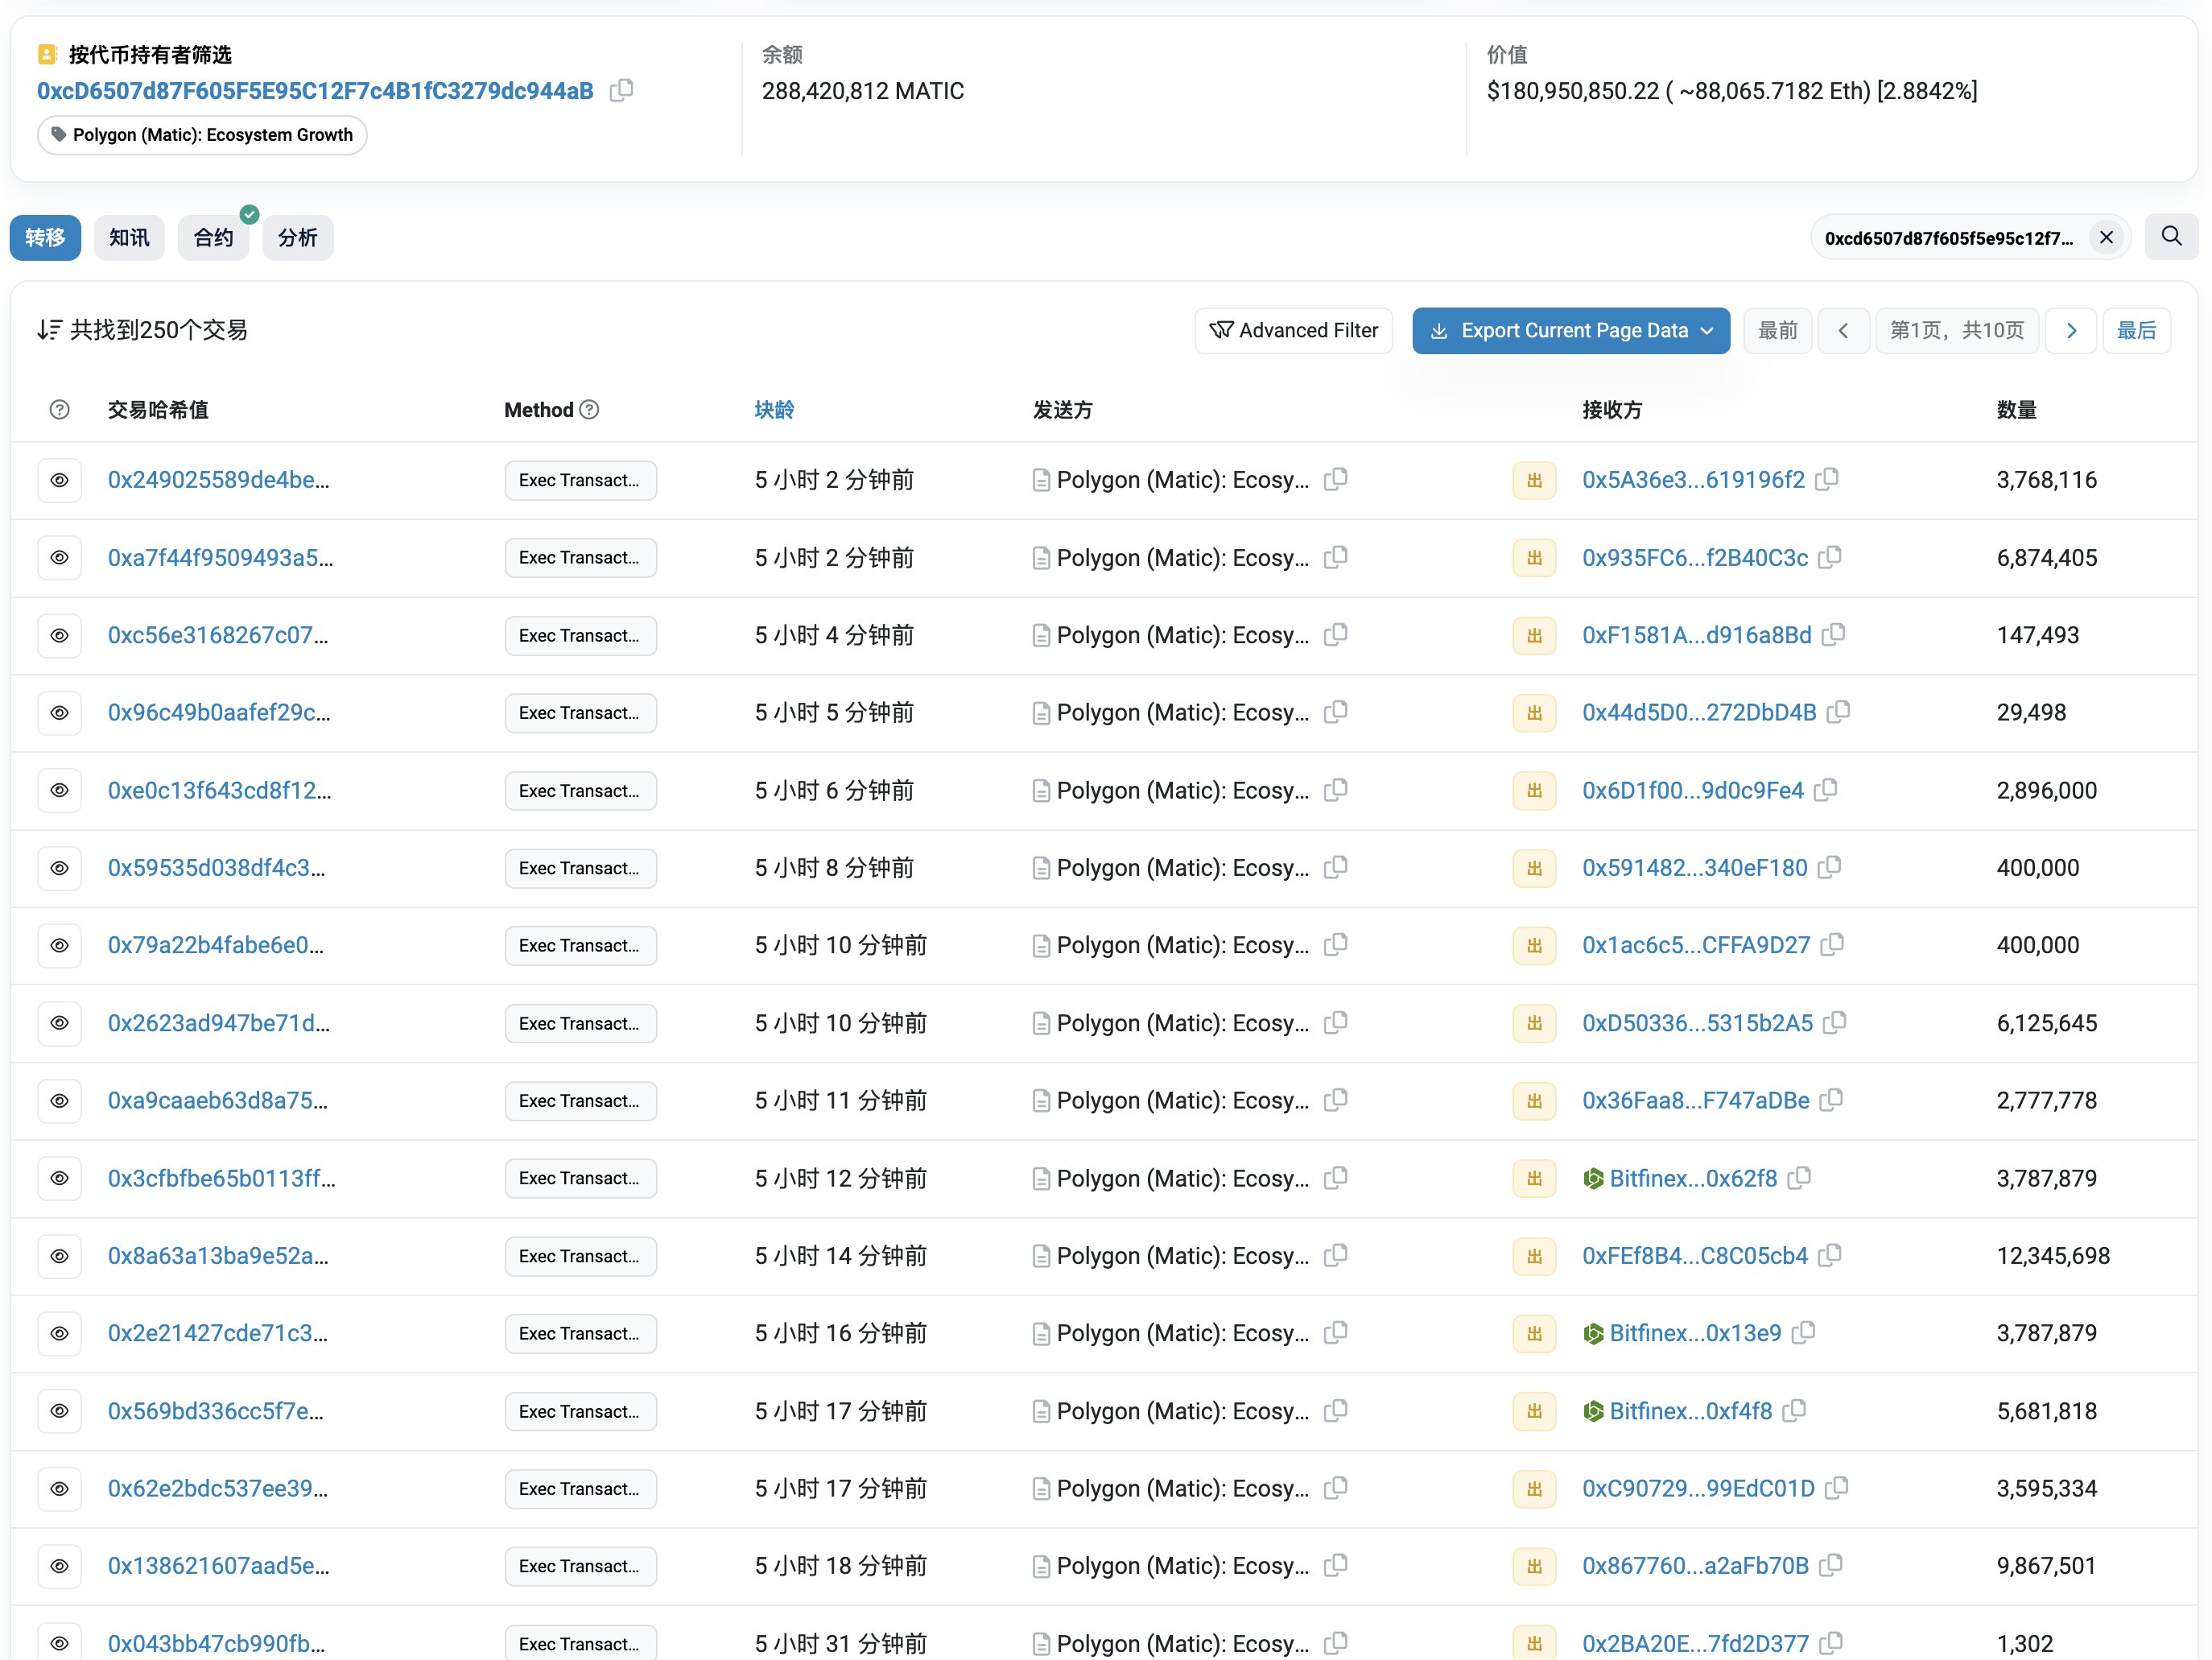The image size is (2212, 1660).
Task: Open transaction 0xa9caaeb63d8a75
Action: (218, 1101)
